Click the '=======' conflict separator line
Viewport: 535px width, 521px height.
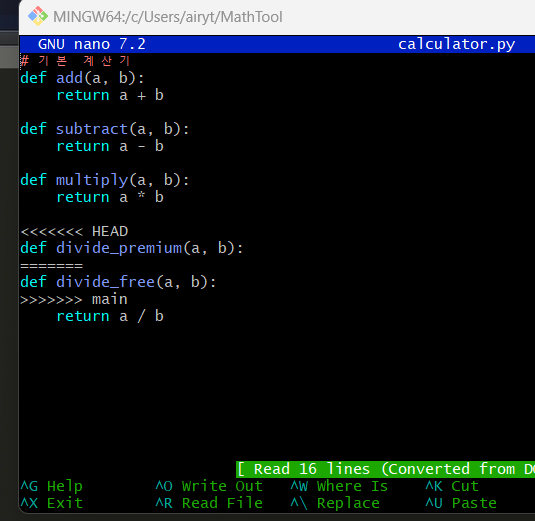[x=52, y=265]
